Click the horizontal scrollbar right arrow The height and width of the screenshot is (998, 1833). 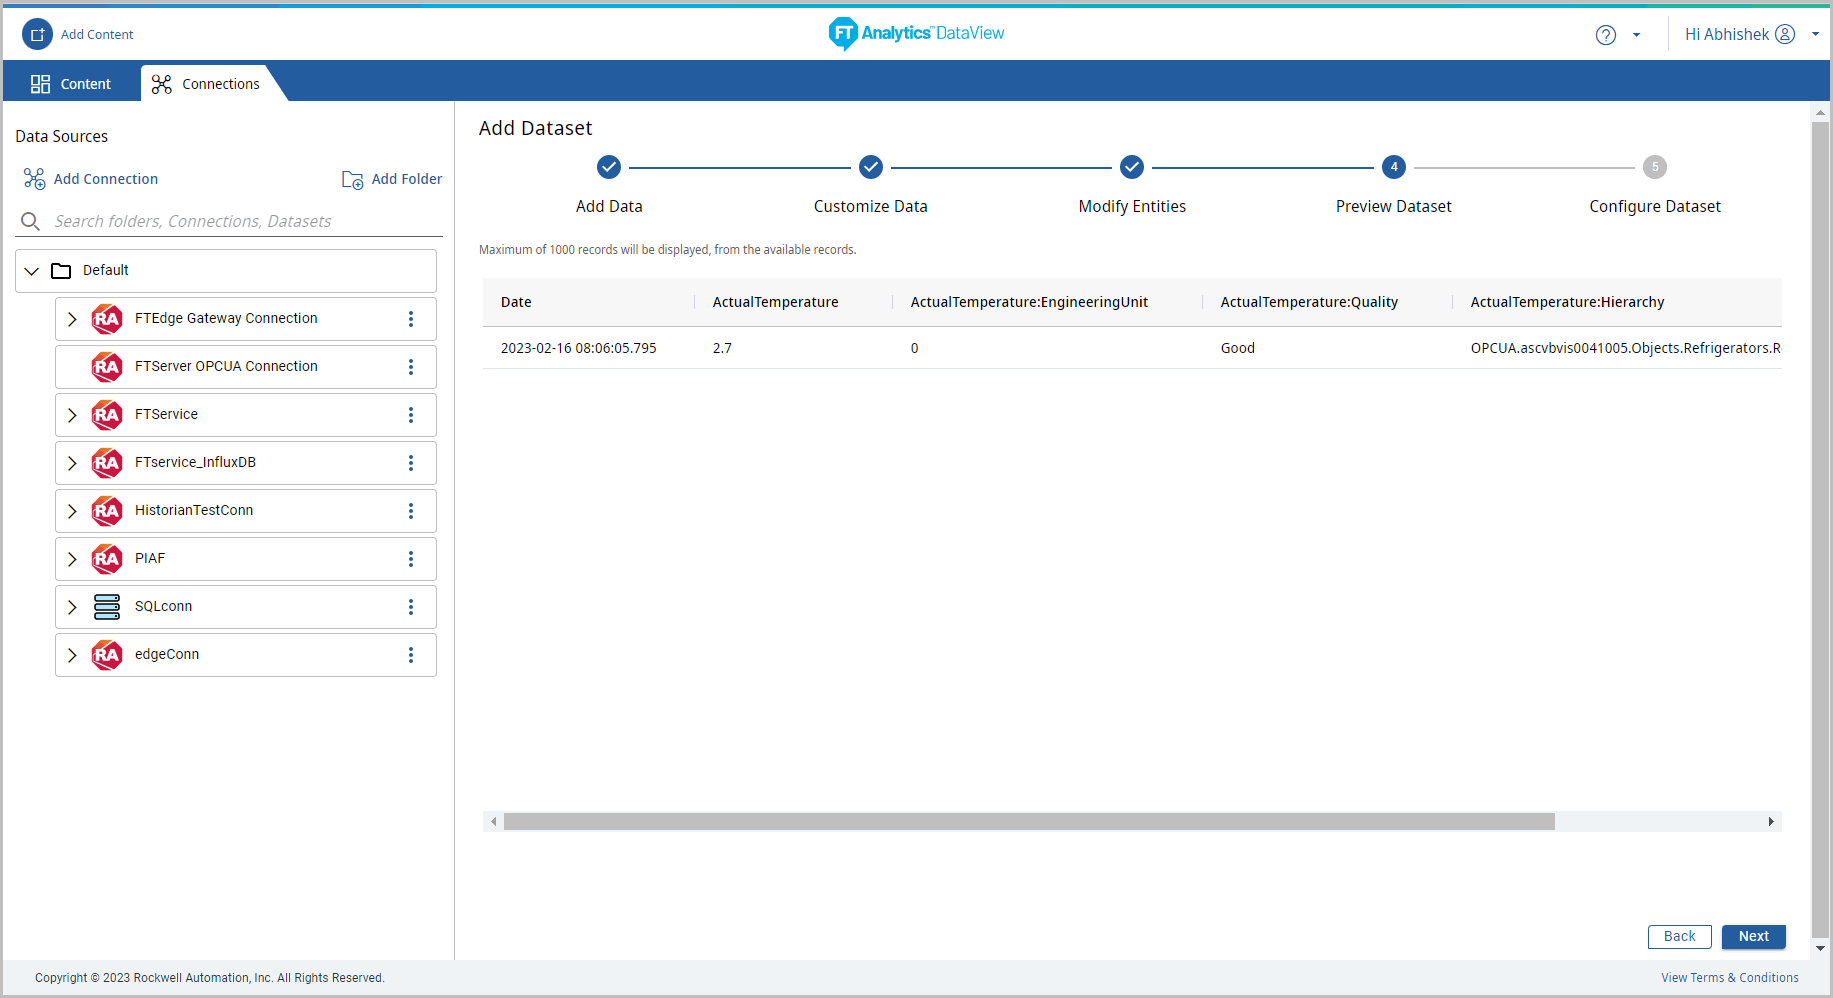(x=1770, y=822)
